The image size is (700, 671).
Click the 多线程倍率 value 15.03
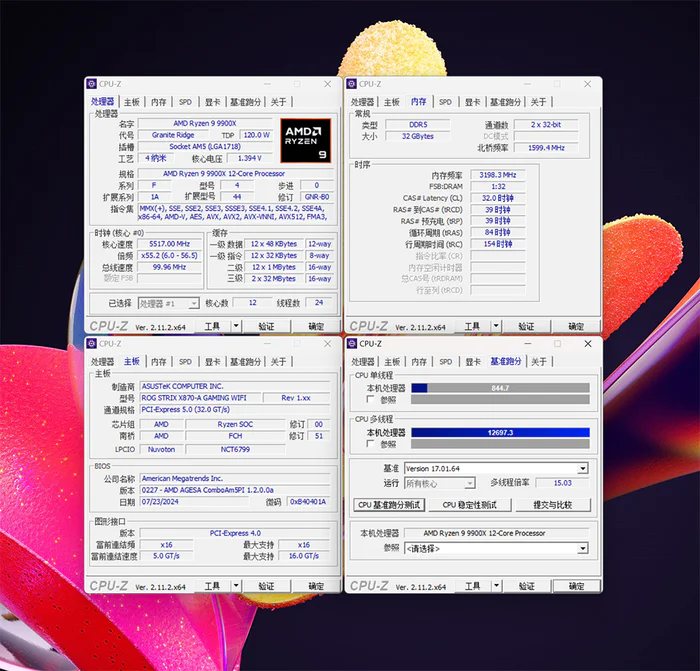[562, 483]
